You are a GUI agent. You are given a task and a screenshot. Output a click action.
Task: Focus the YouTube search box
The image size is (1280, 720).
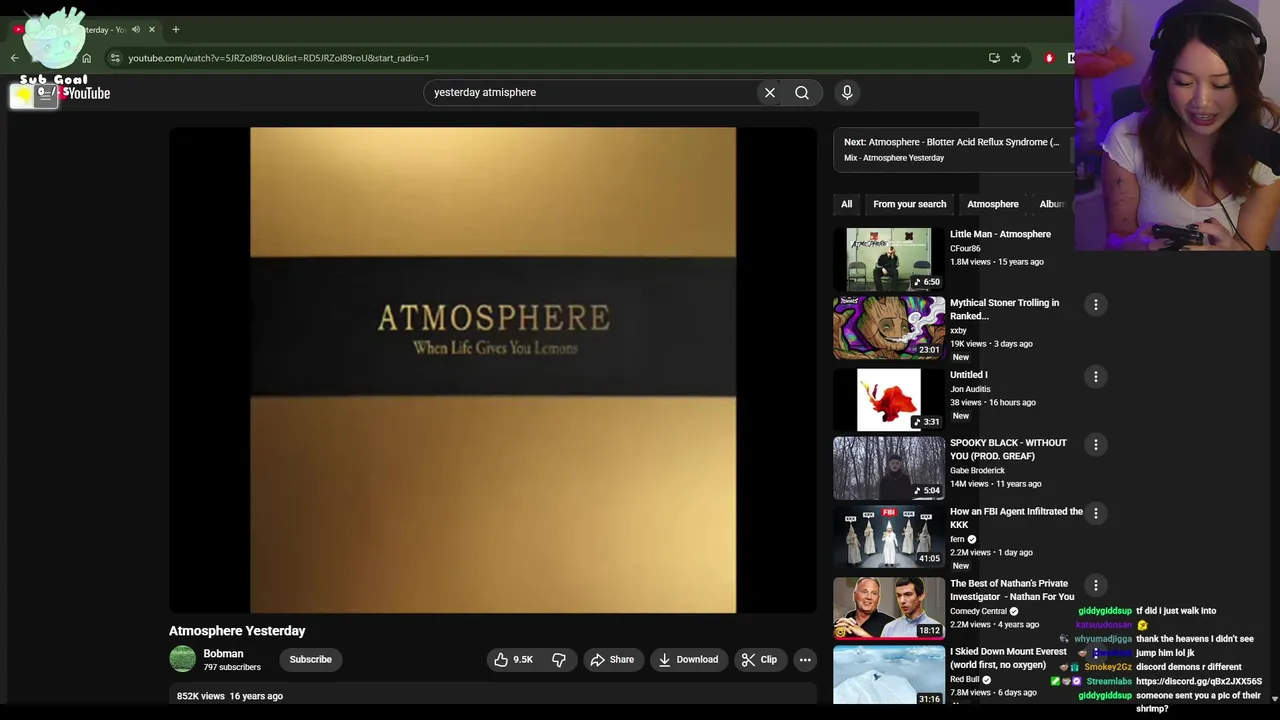tap(590, 92)
